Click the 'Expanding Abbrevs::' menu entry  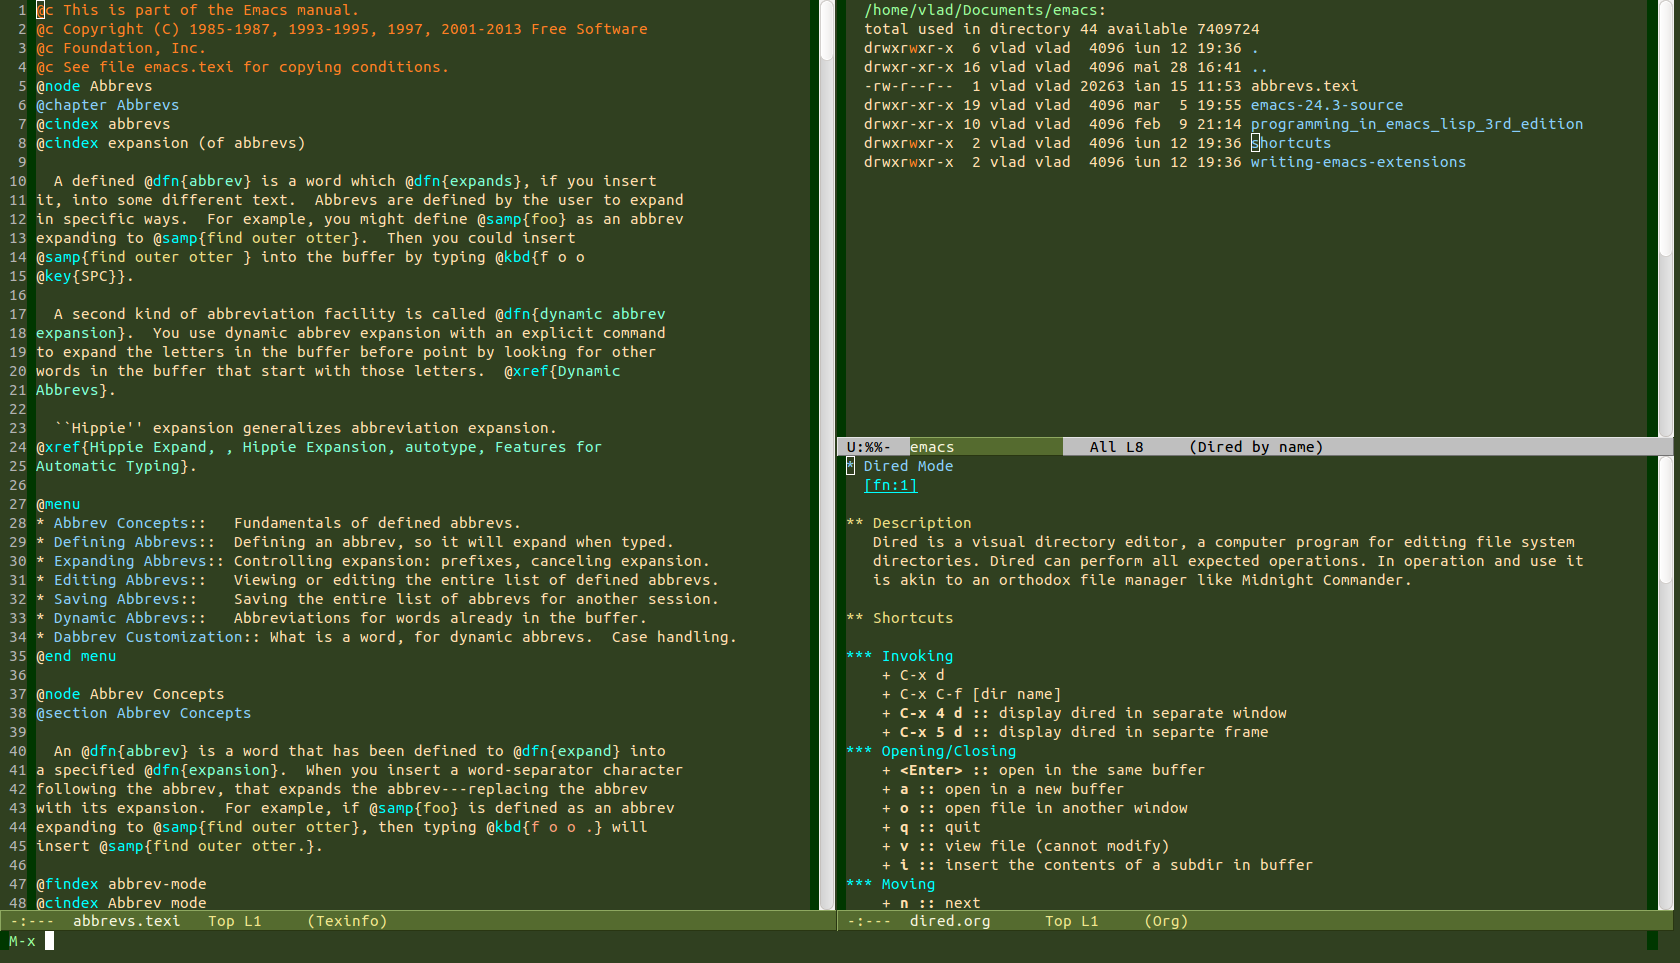pos(139,561)
